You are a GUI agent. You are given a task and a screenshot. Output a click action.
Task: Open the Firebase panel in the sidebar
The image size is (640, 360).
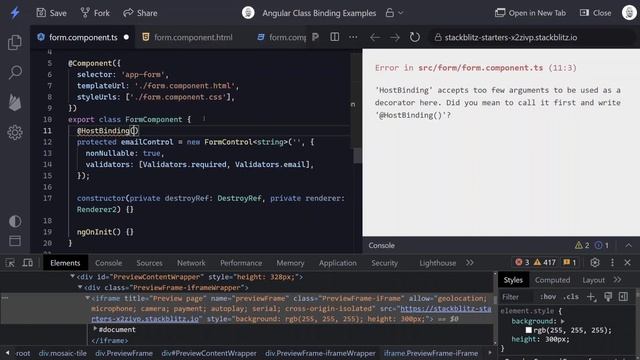15,102
